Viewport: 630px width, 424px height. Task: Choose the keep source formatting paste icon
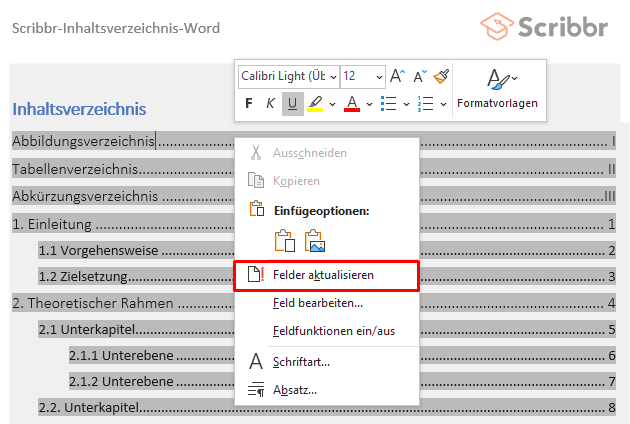[285, 241]
